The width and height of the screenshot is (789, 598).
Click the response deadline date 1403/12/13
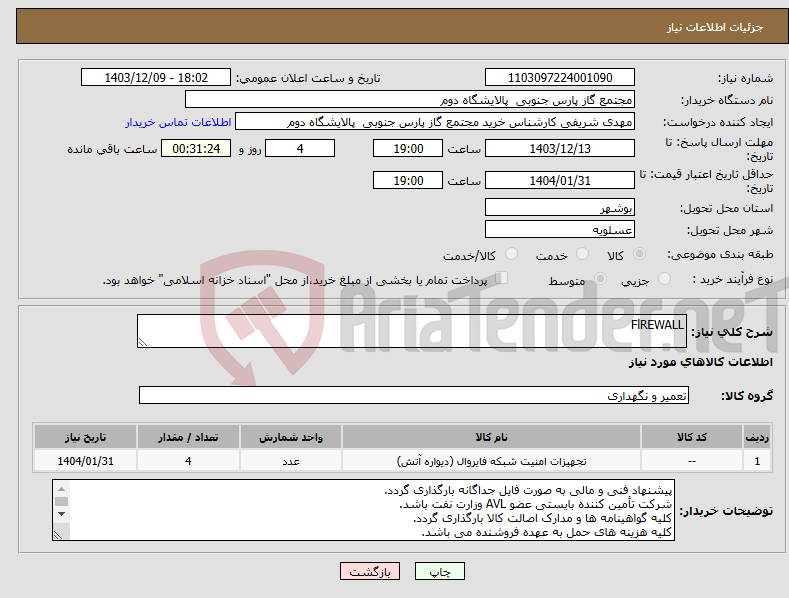coord(560,148)
